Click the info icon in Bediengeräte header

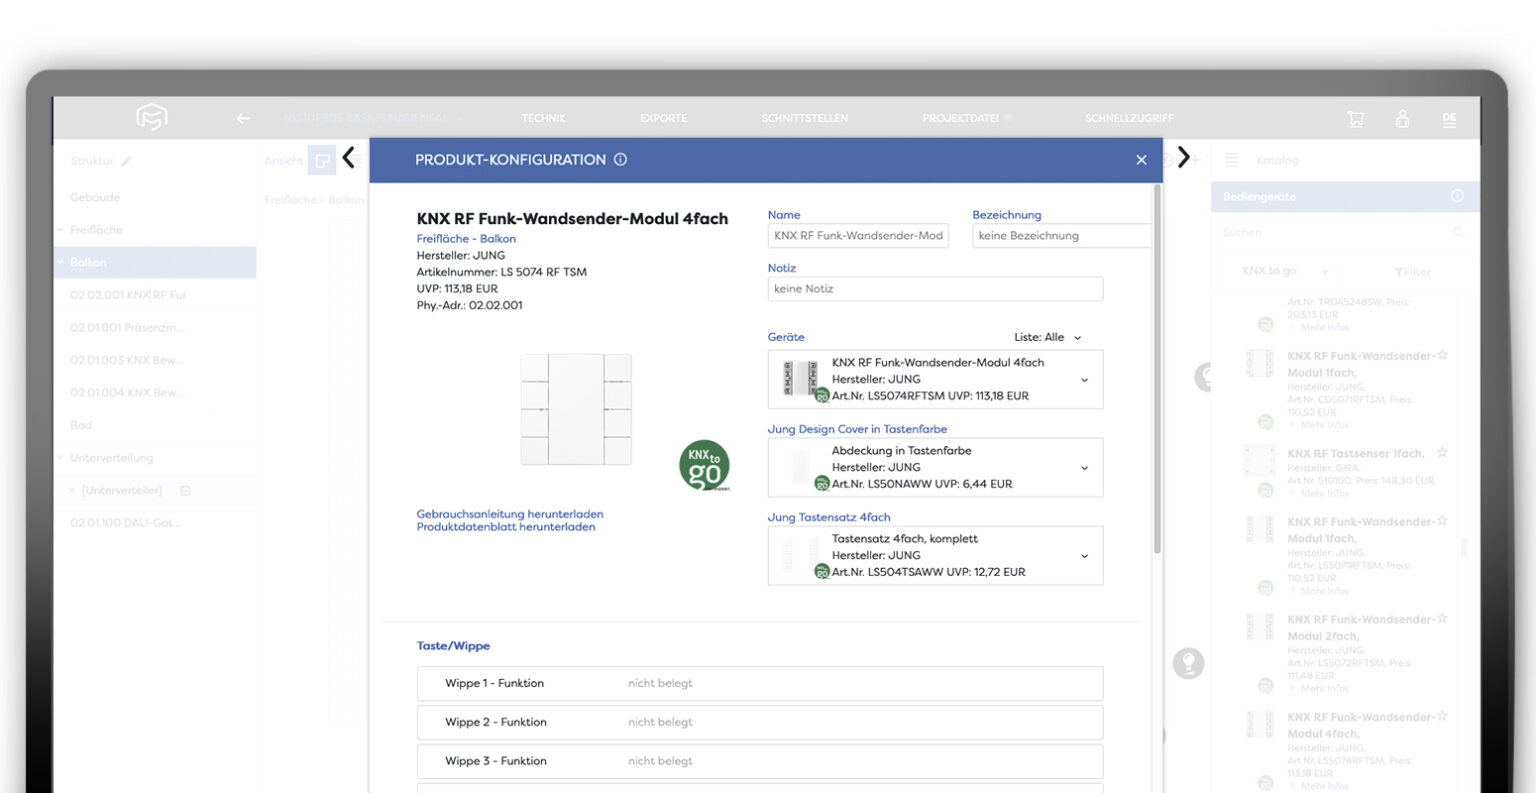[1457, 197]
